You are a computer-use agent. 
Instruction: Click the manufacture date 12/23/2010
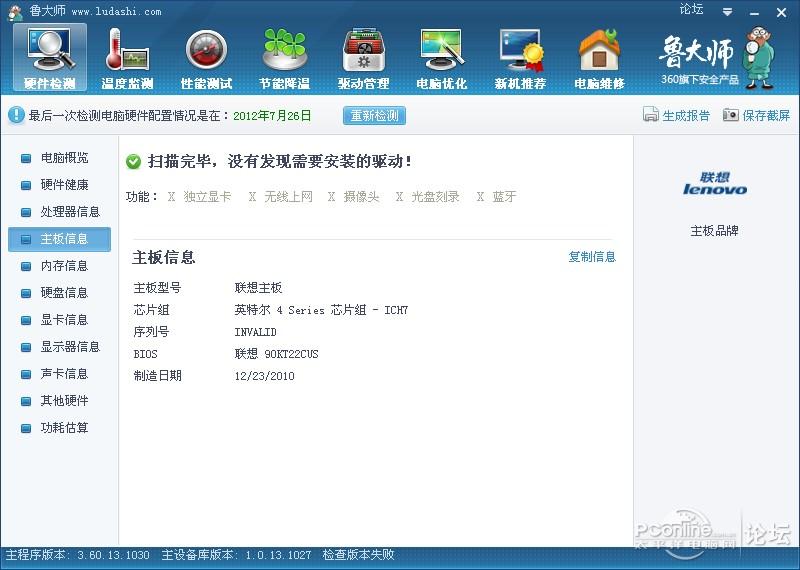[x=264, y=376]
